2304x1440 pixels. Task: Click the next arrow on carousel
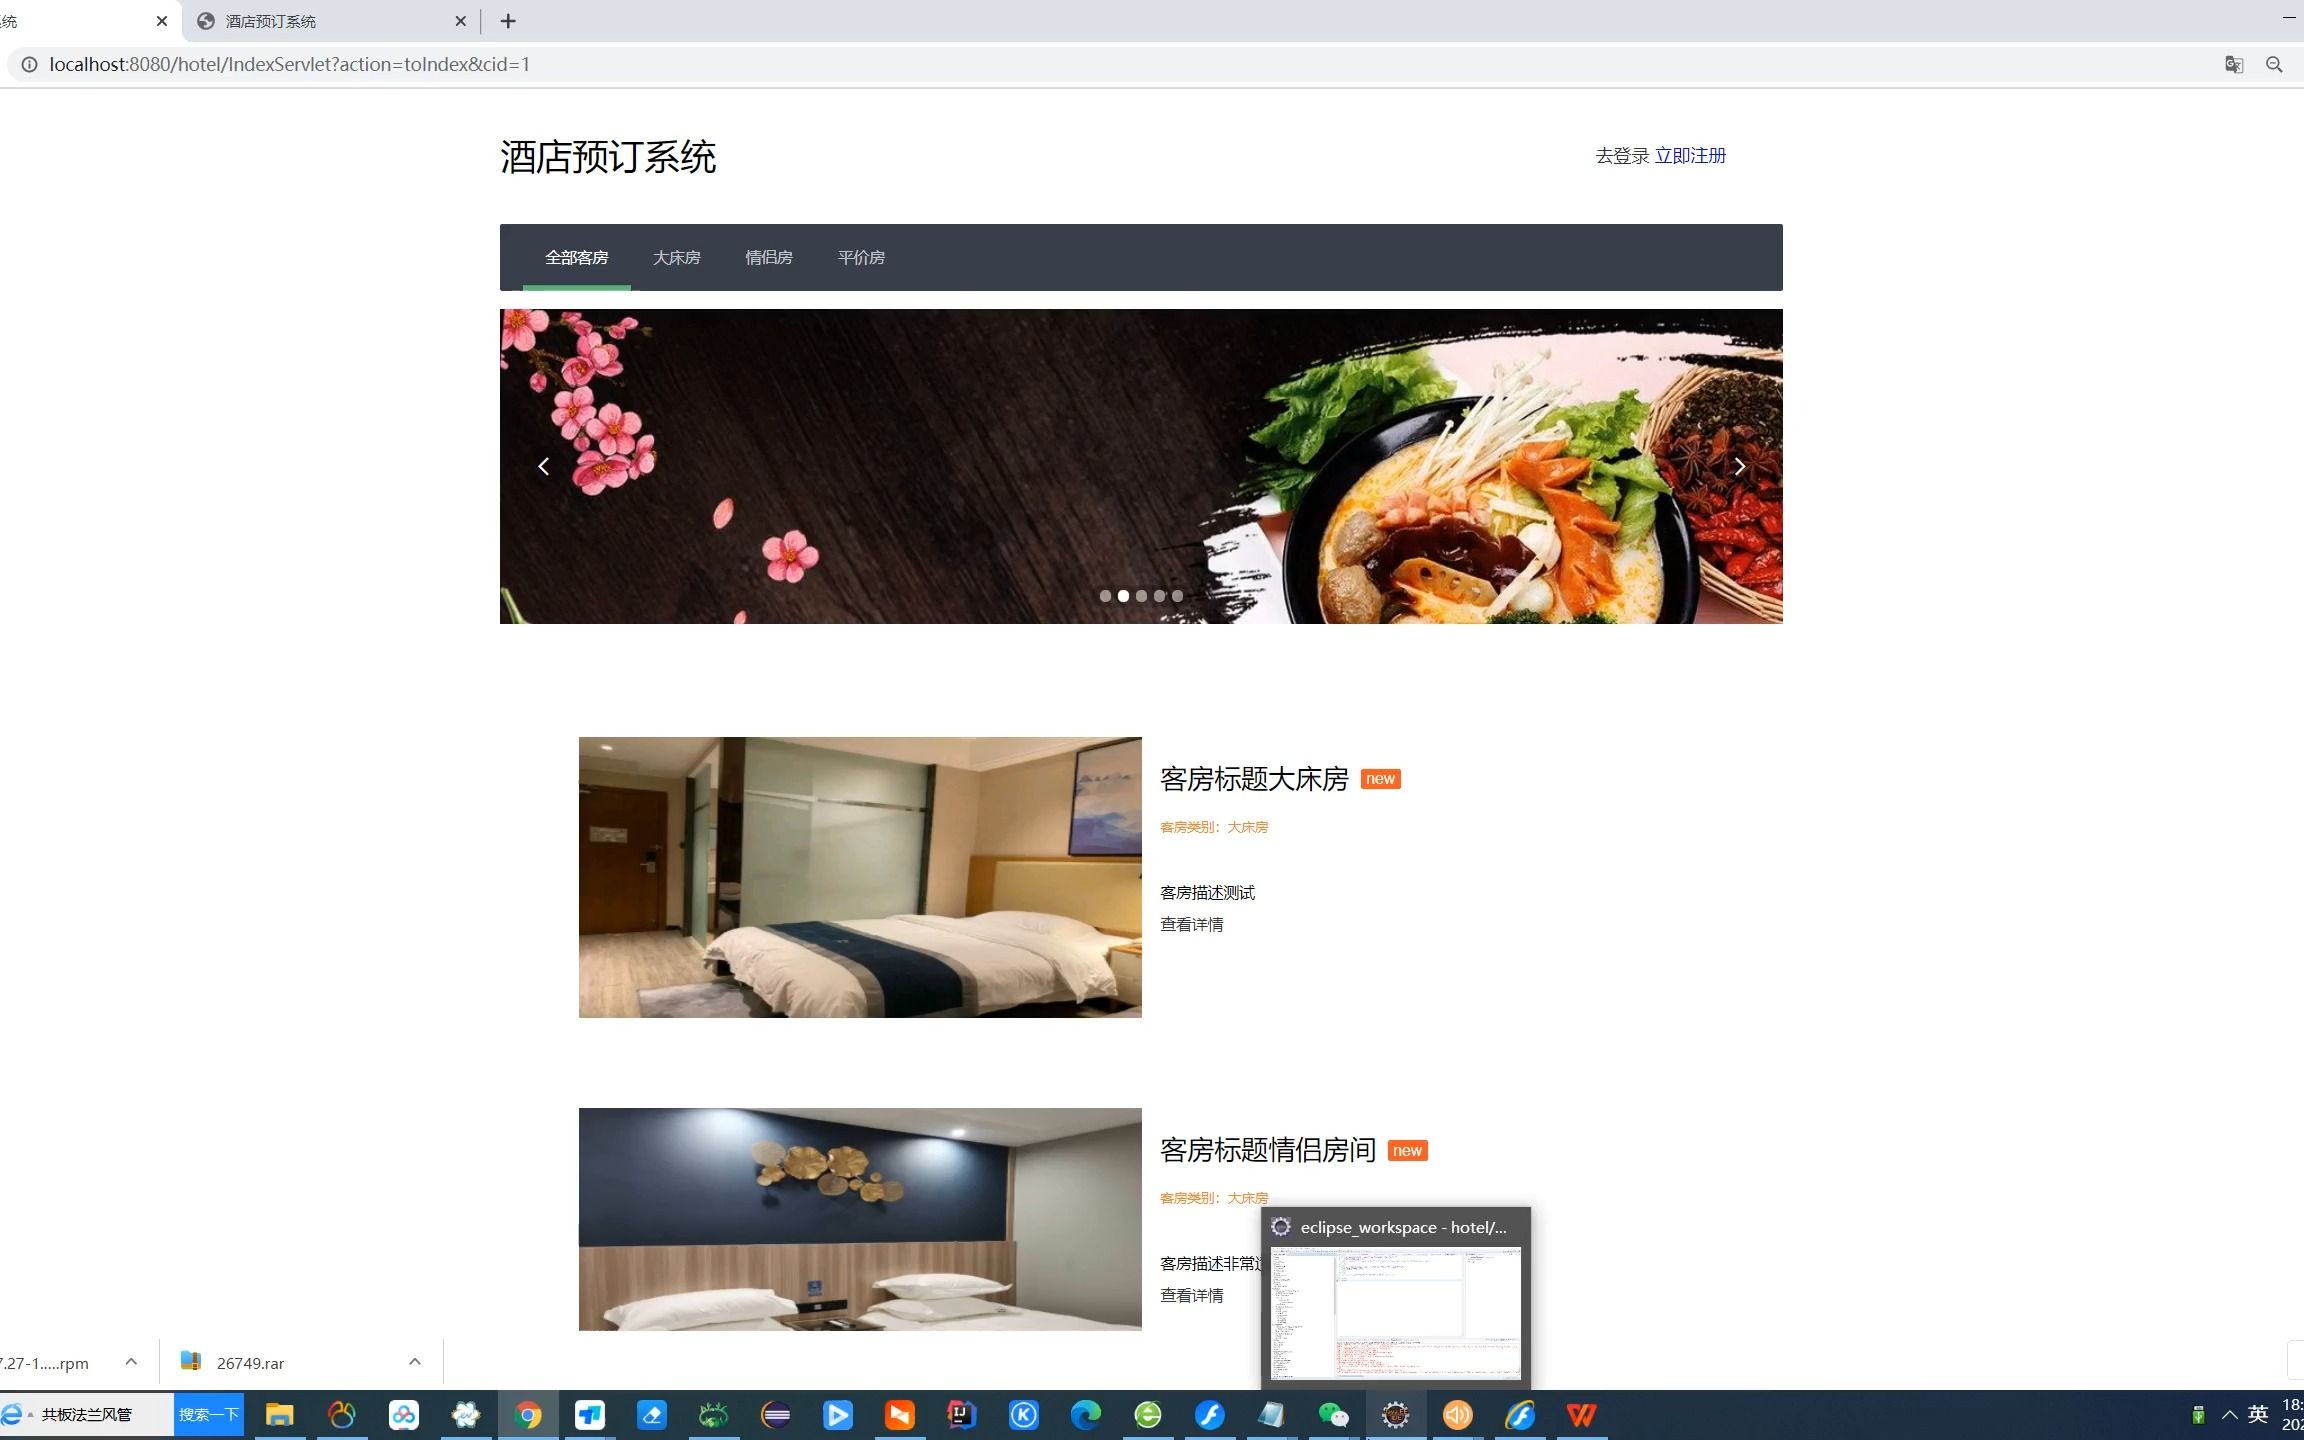click(x=1740, y=466)
